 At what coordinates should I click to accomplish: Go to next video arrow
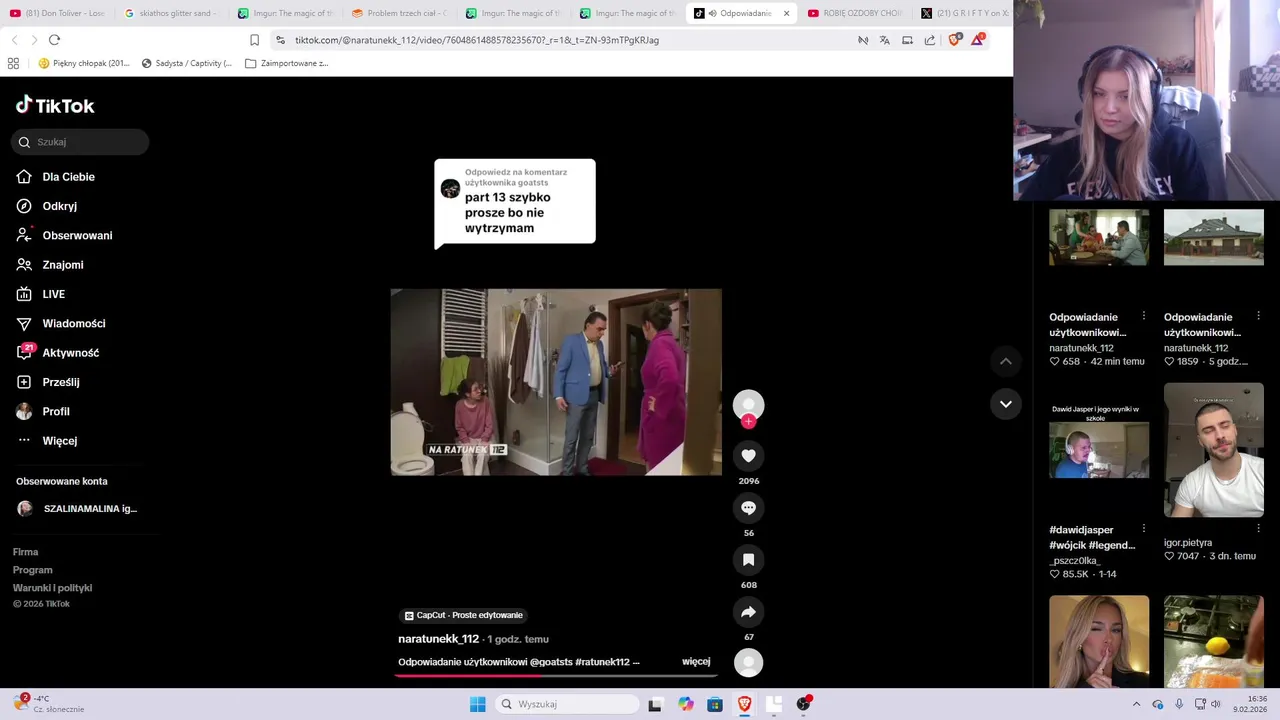pyautogui.click(x=1005, y=404)
